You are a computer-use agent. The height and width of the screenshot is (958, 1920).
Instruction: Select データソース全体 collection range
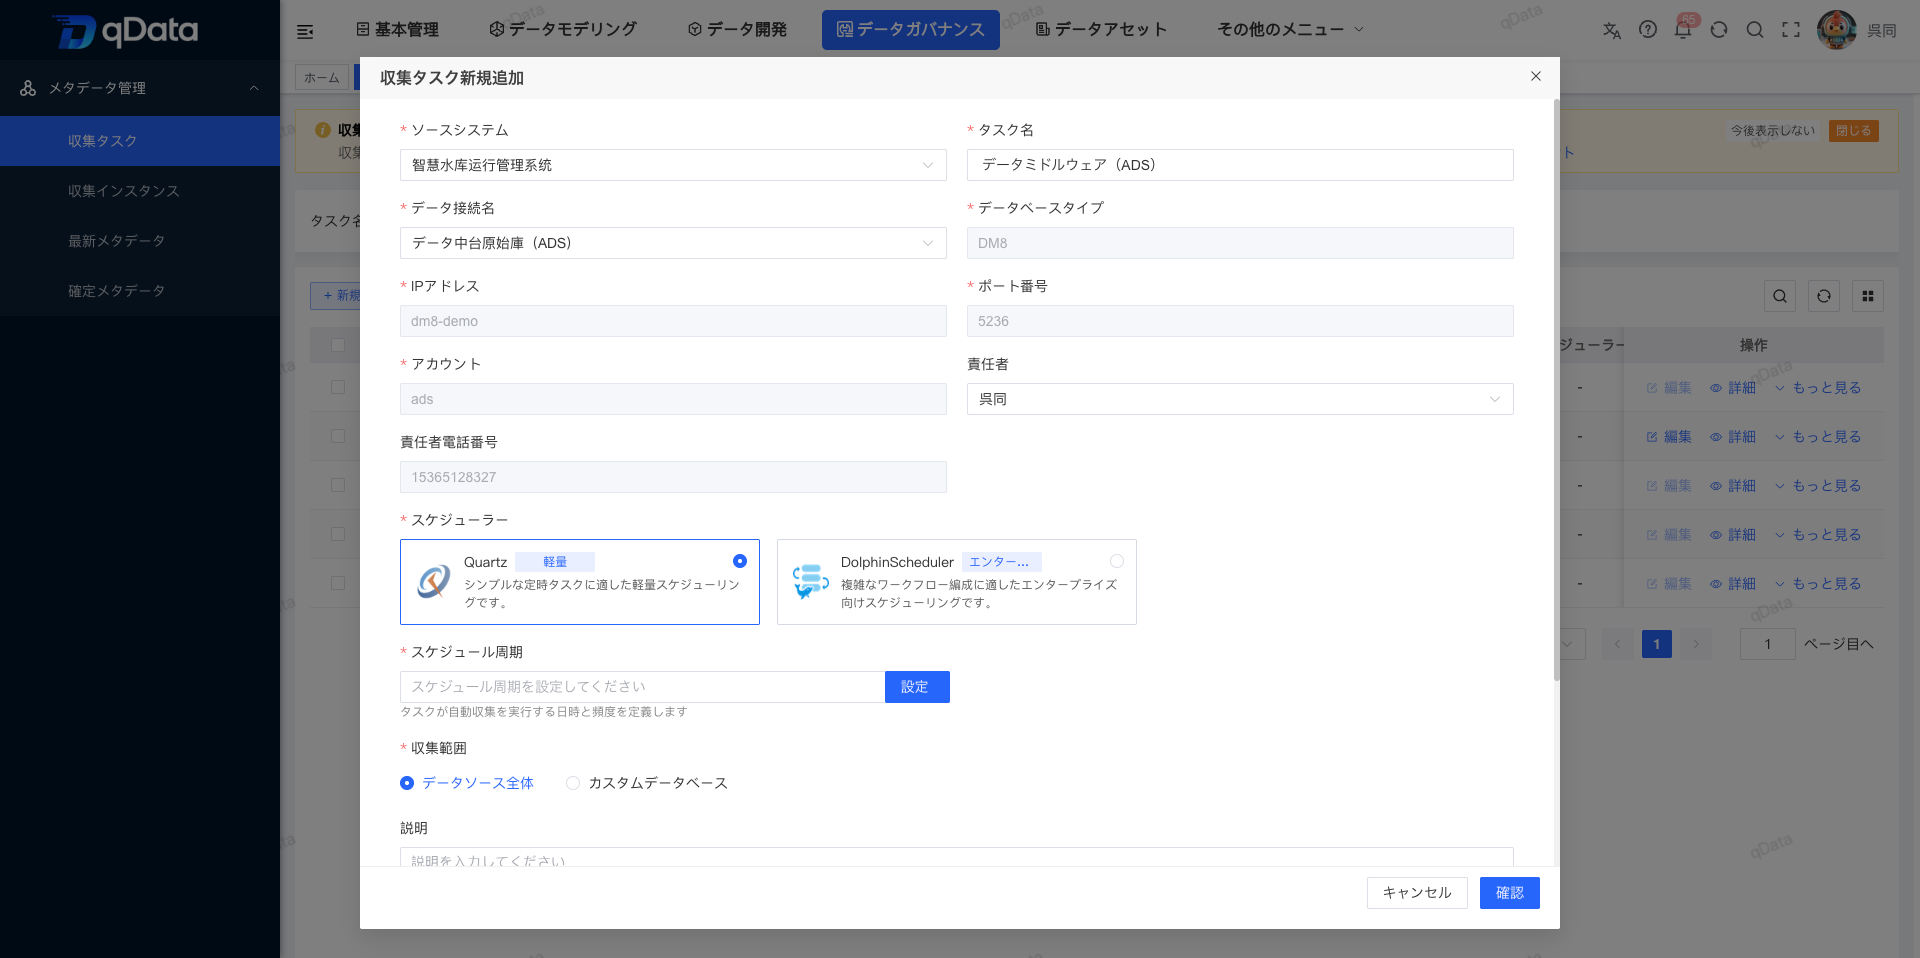point(467,783)
